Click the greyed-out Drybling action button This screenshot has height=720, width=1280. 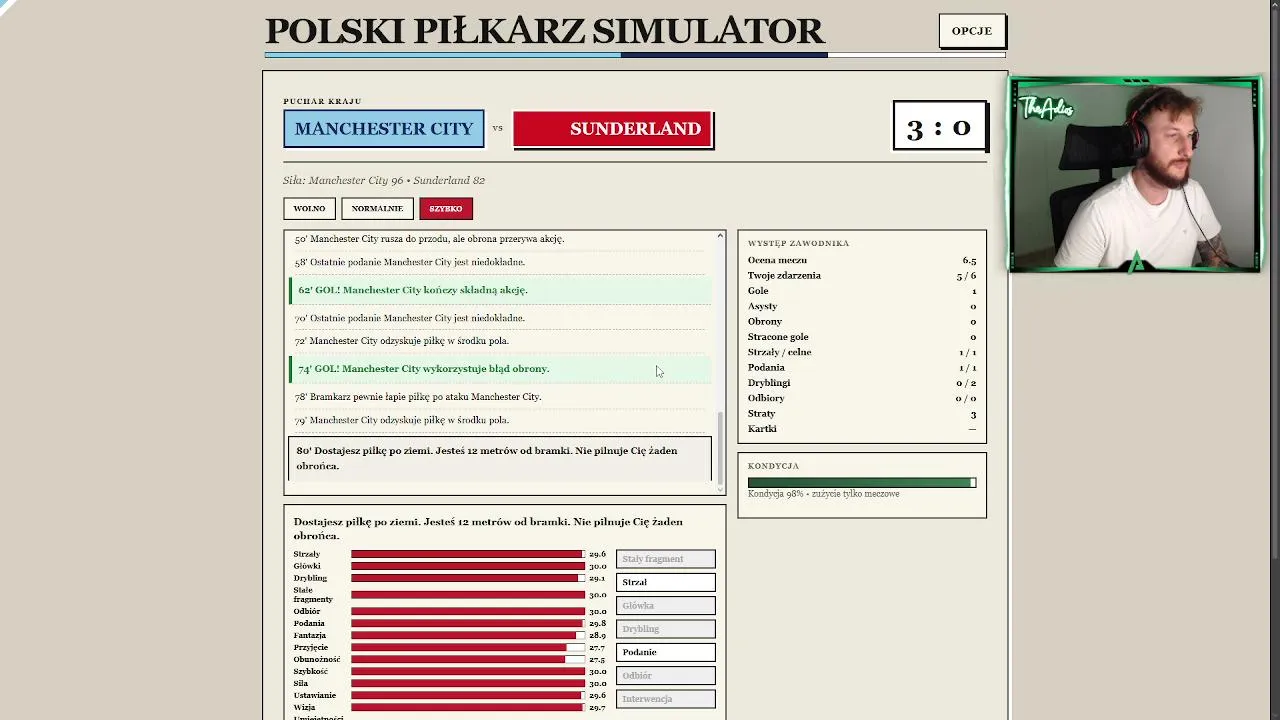(x=666, y=629)
